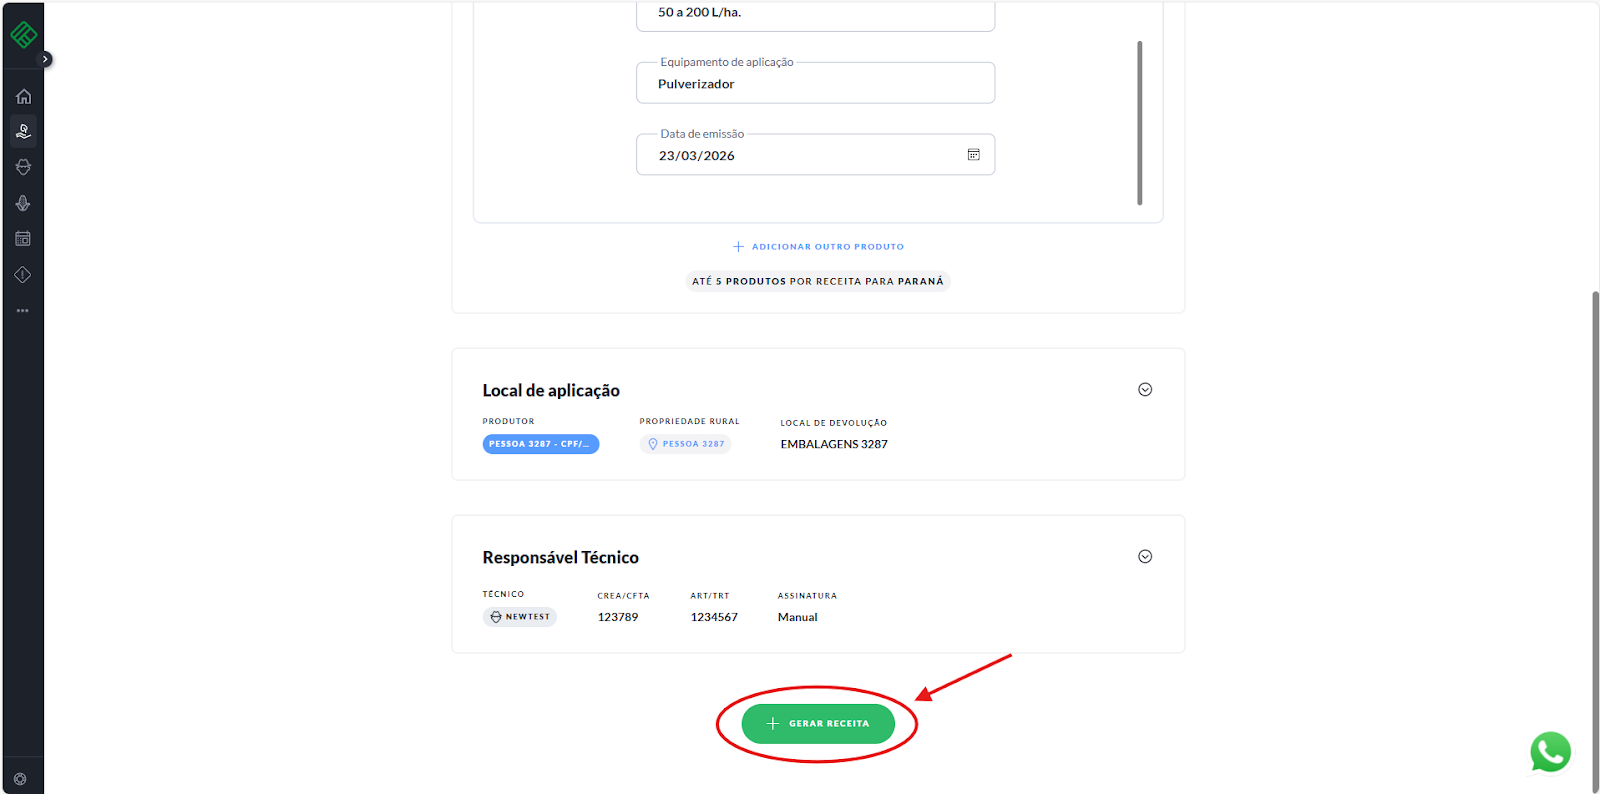1600x794 pixels.
Task: Open WhatsApp chat support
Action: tap(1549, 752)
